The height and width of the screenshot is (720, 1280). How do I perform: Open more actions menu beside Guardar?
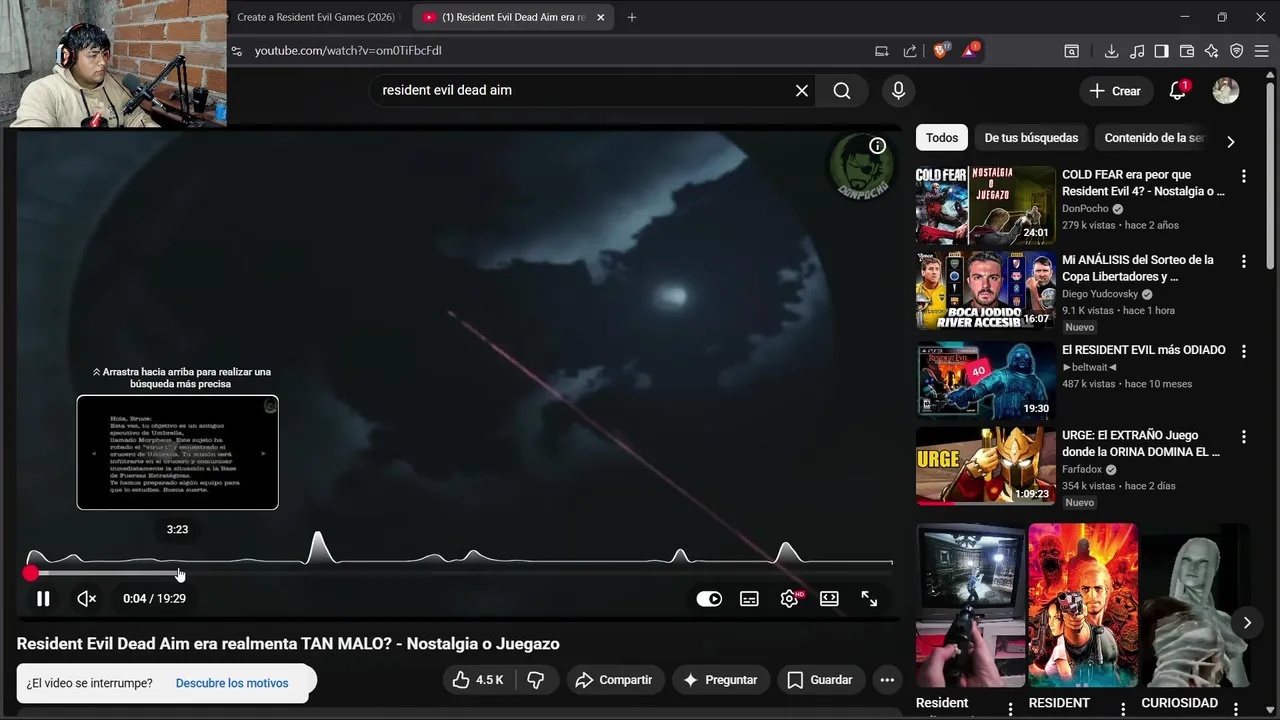coord(887,680)
